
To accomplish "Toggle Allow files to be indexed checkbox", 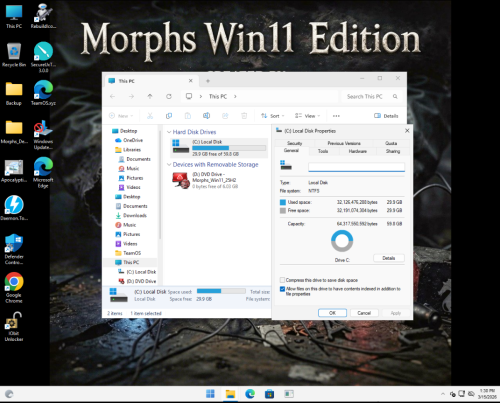I will [x=283, y=289].
